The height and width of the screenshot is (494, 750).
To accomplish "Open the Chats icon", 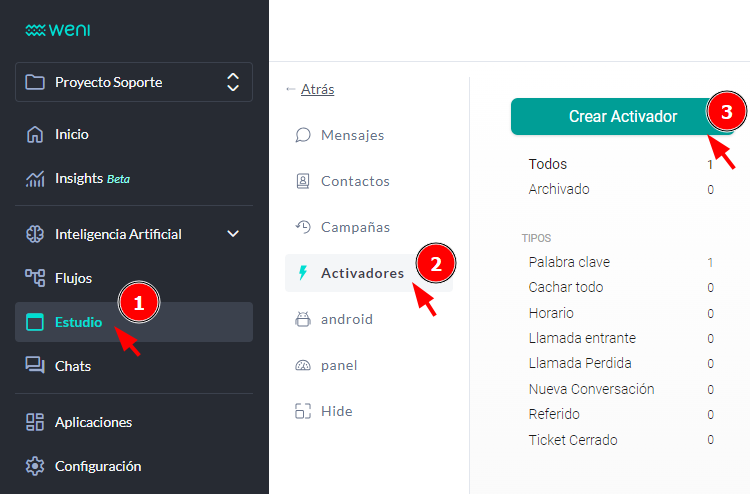I will 35,366.
